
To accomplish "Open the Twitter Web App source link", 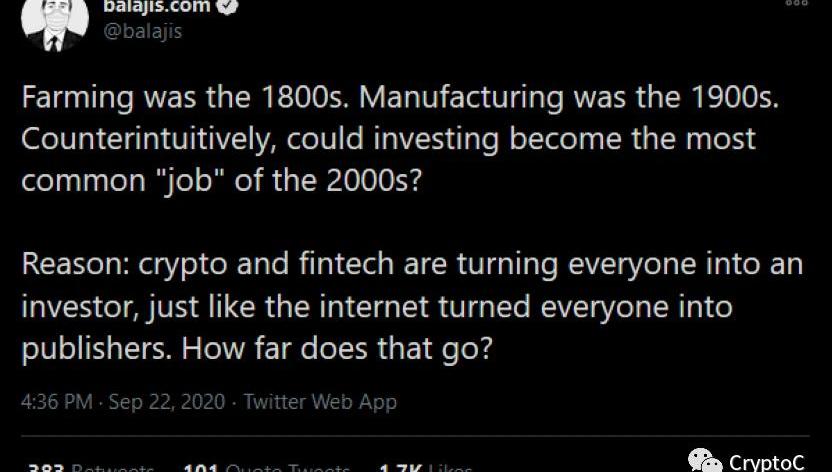I will [320, 402].
